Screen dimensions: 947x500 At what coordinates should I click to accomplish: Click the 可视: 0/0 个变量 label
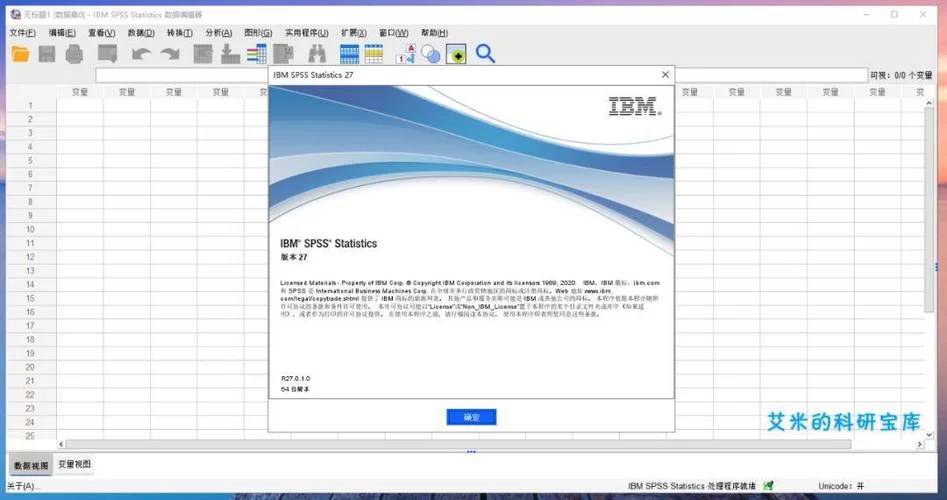900,75
